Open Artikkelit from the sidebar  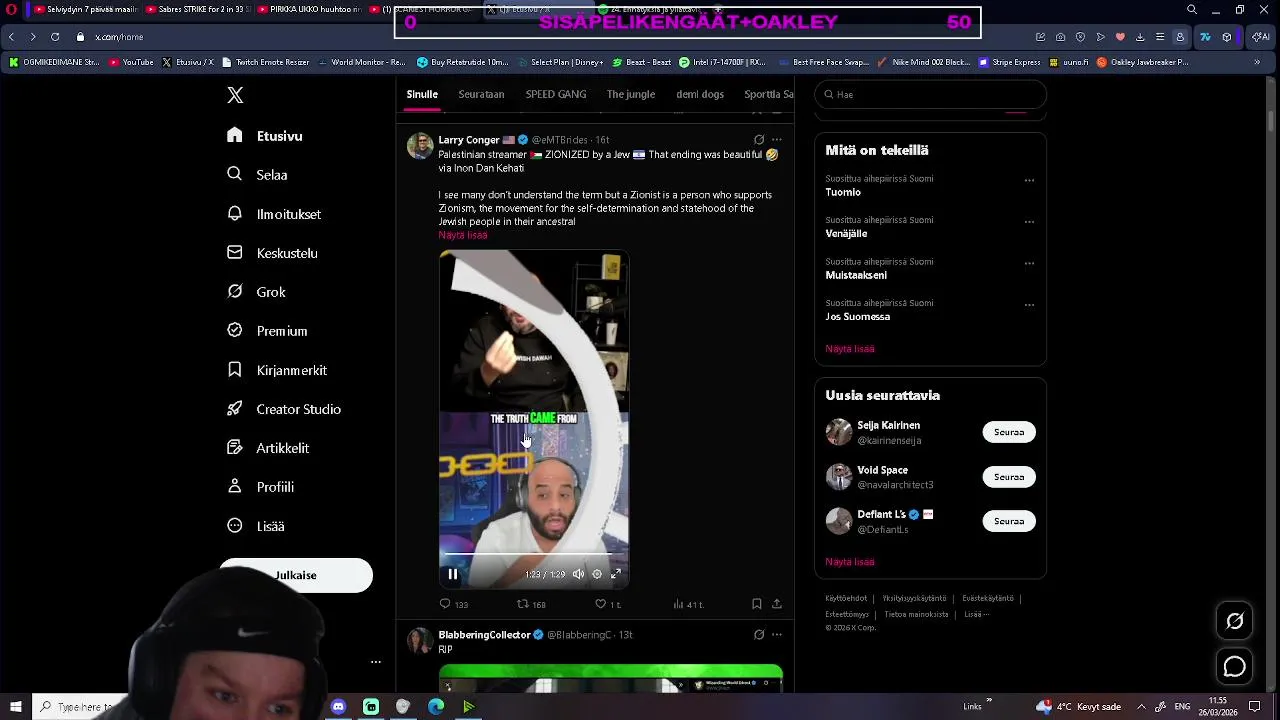tap(268, 448)
